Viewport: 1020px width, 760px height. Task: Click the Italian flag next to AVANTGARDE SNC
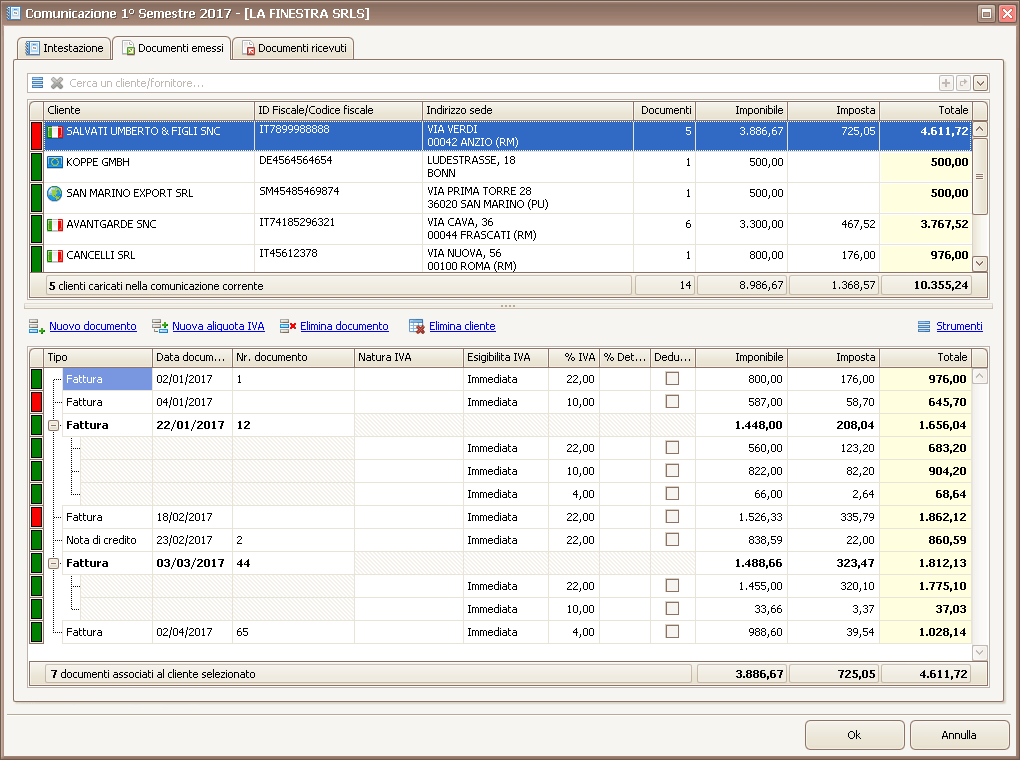[55, 225]
